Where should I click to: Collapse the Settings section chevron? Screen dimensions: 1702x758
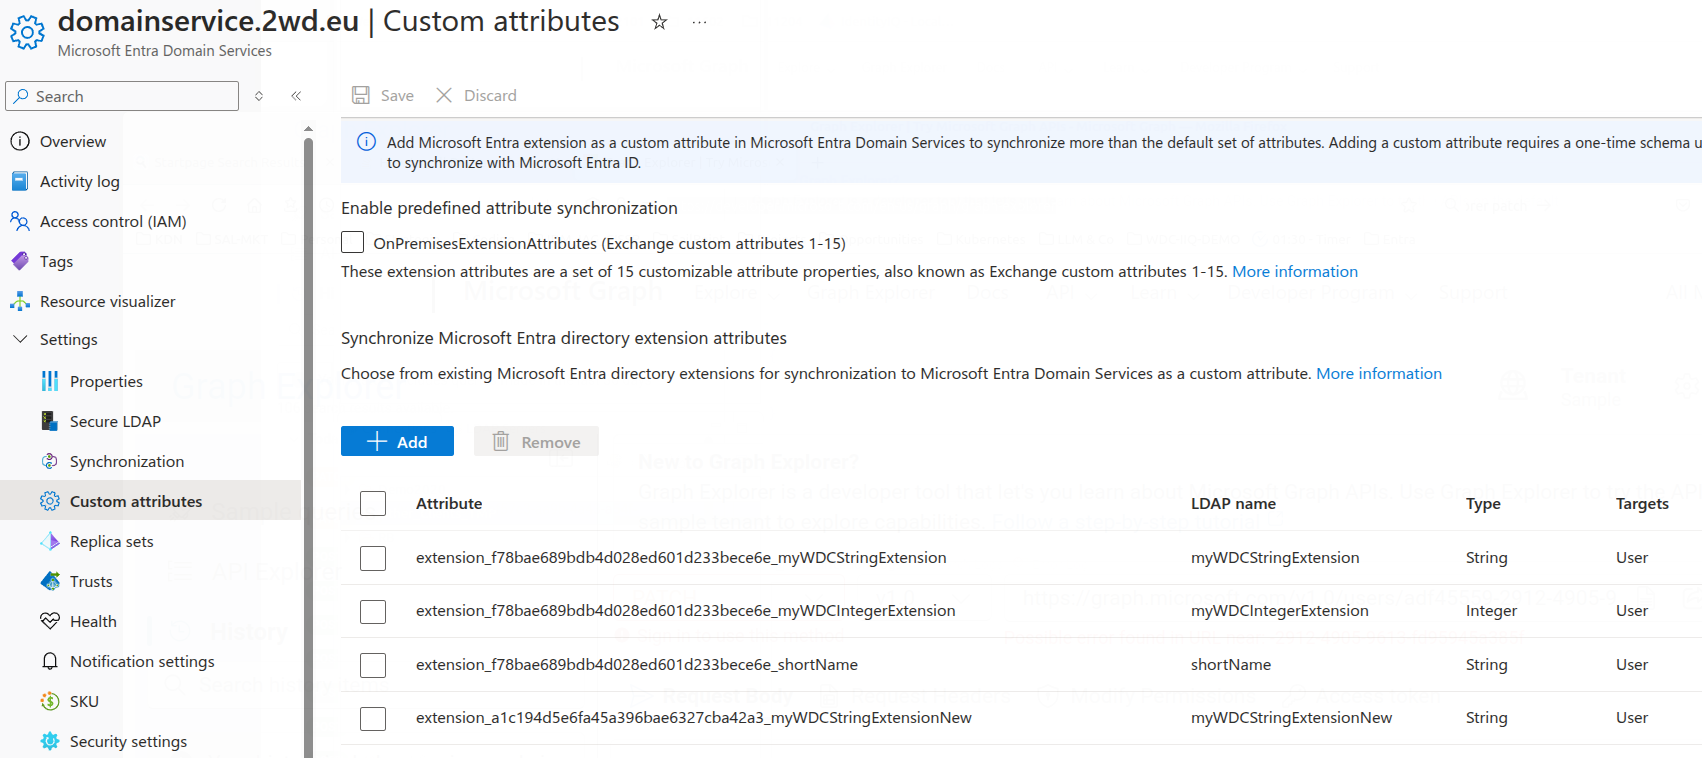point(20,339)
